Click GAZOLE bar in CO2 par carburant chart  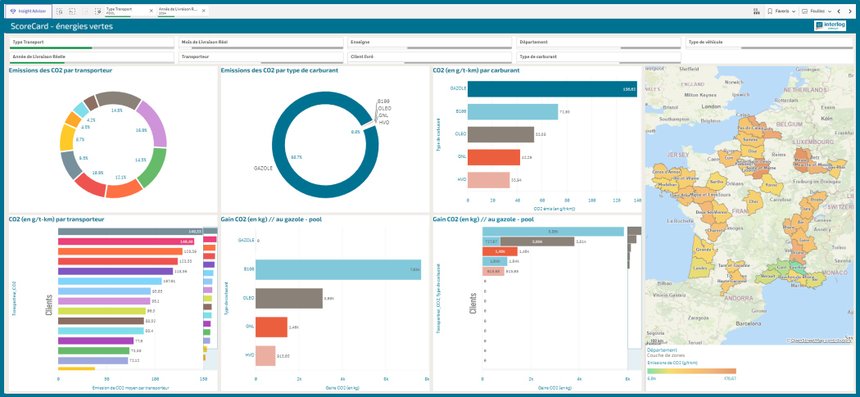click(x=552, y=89)
